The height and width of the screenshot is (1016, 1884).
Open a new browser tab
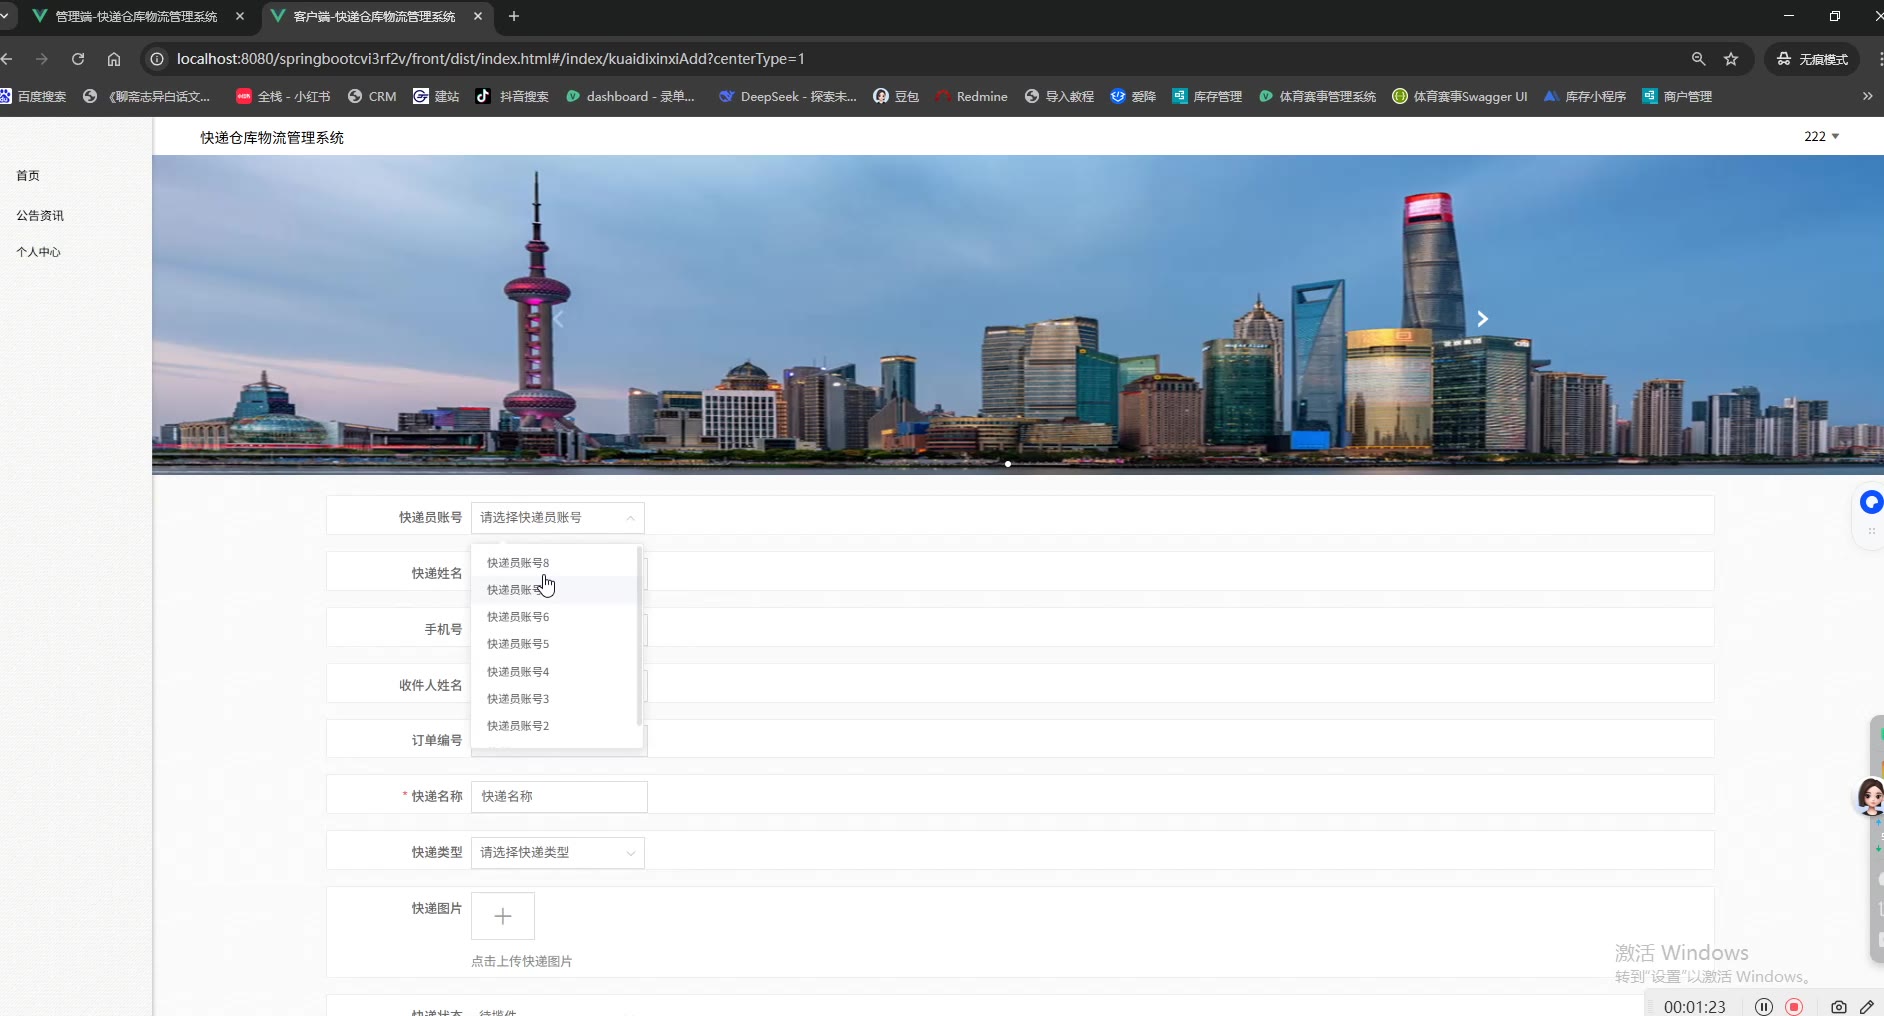[514, 16]
